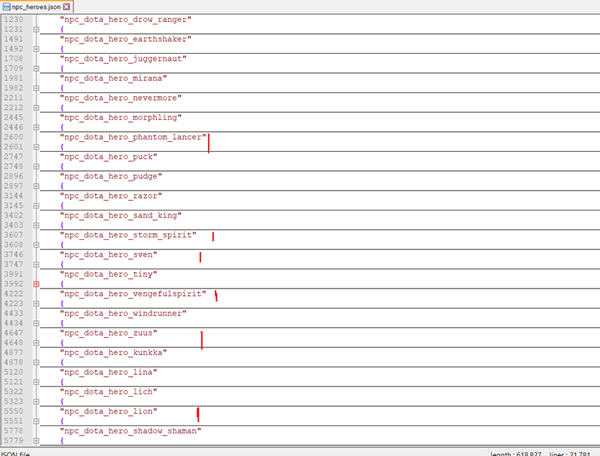Click the file length value in status bar
This screenshot has height=456, width=600.
516,454
